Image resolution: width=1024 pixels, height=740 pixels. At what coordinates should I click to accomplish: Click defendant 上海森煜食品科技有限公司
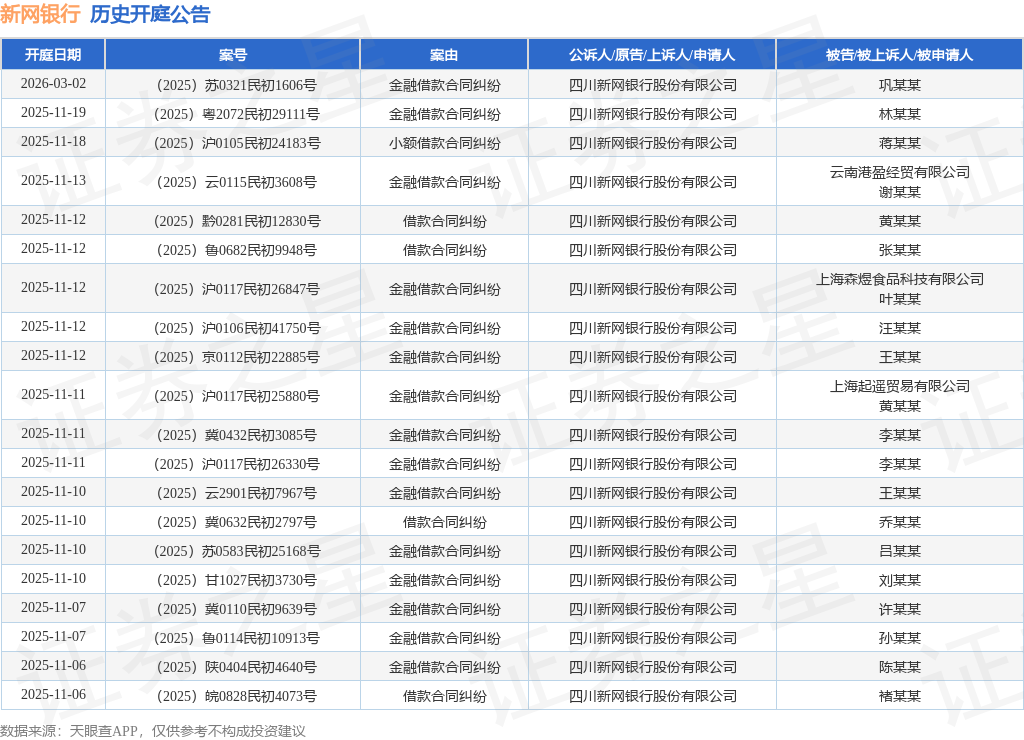(x=899, y=280)
